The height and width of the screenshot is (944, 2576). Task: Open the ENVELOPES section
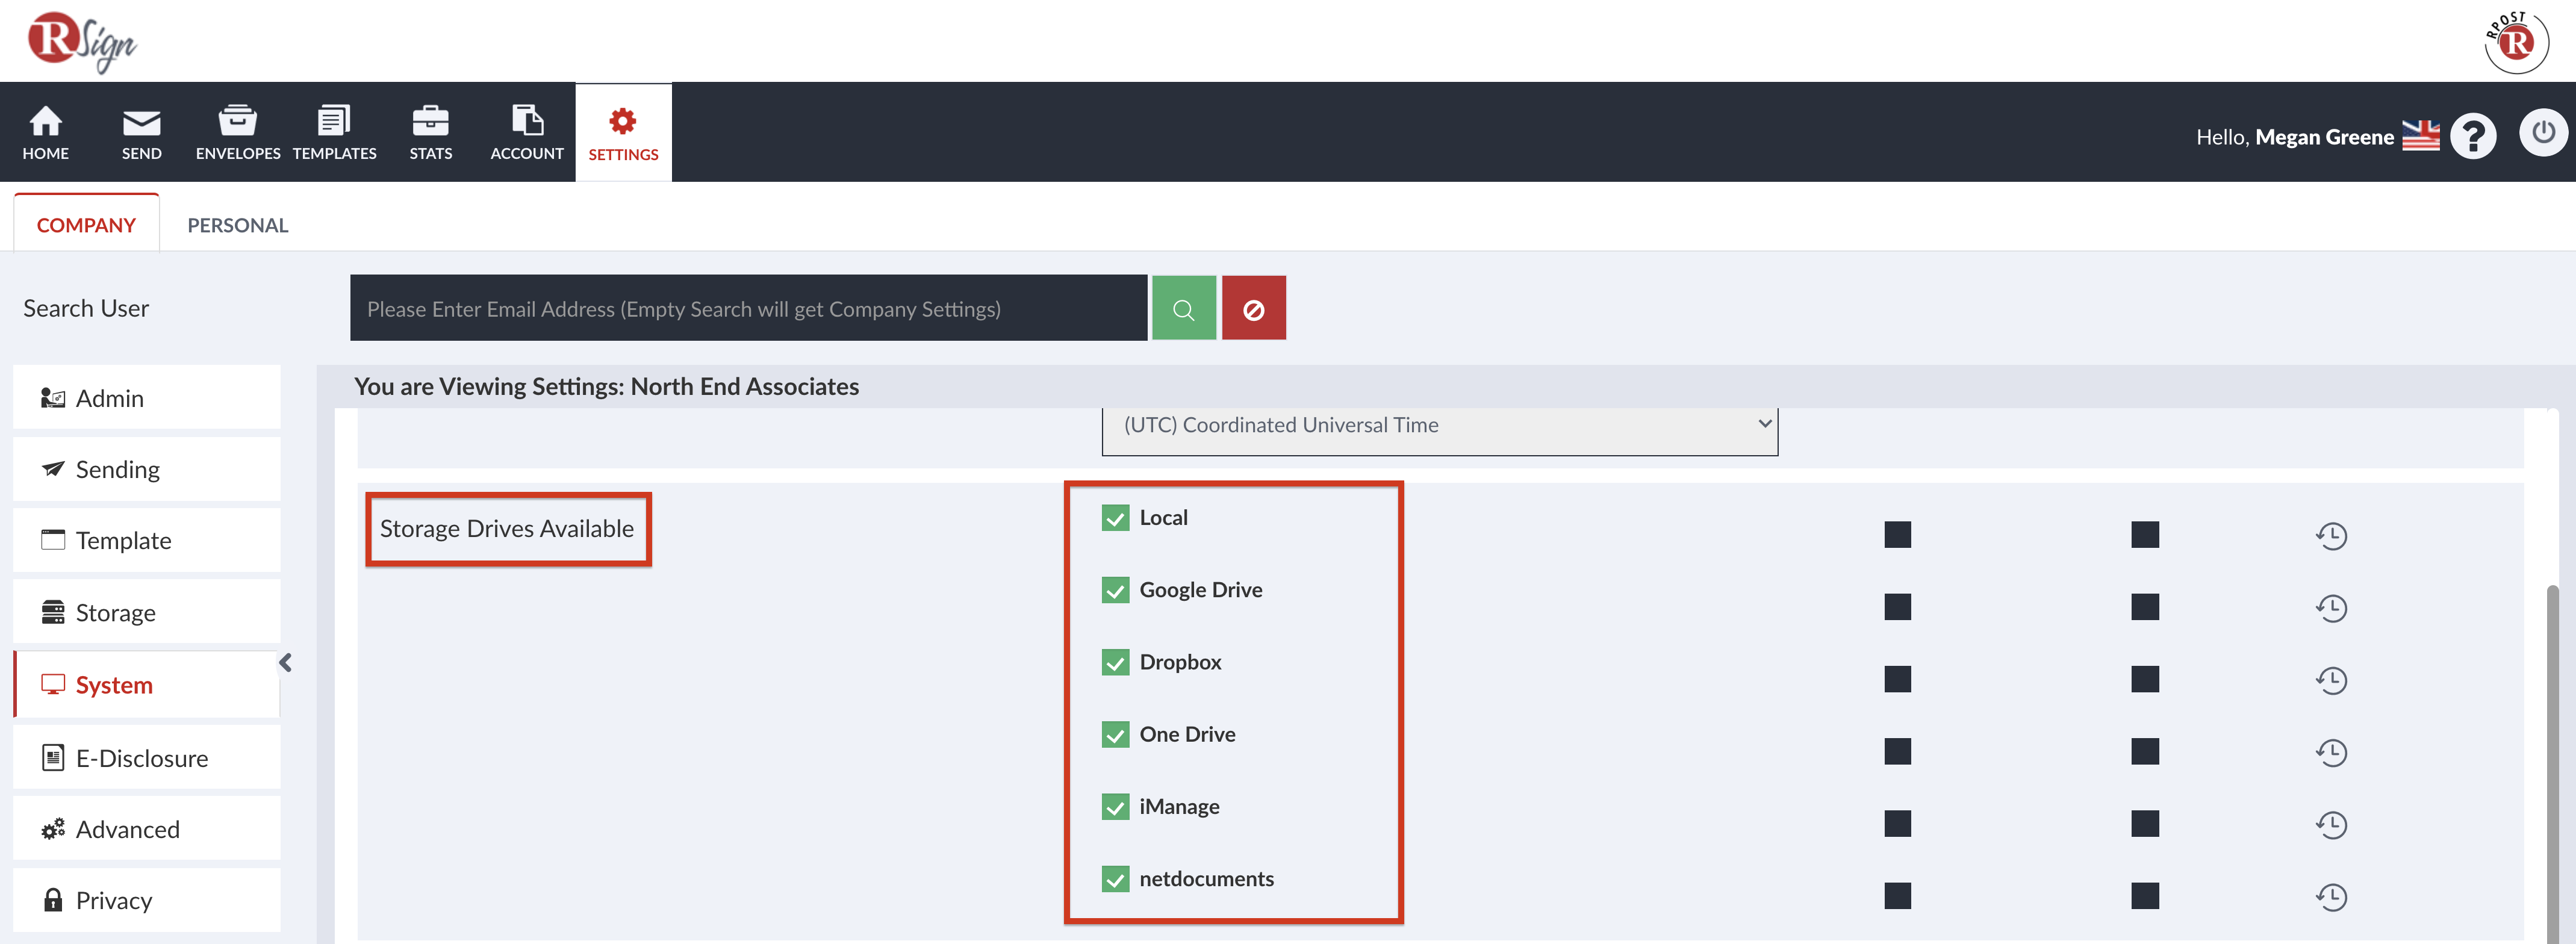tap(238, 132)
